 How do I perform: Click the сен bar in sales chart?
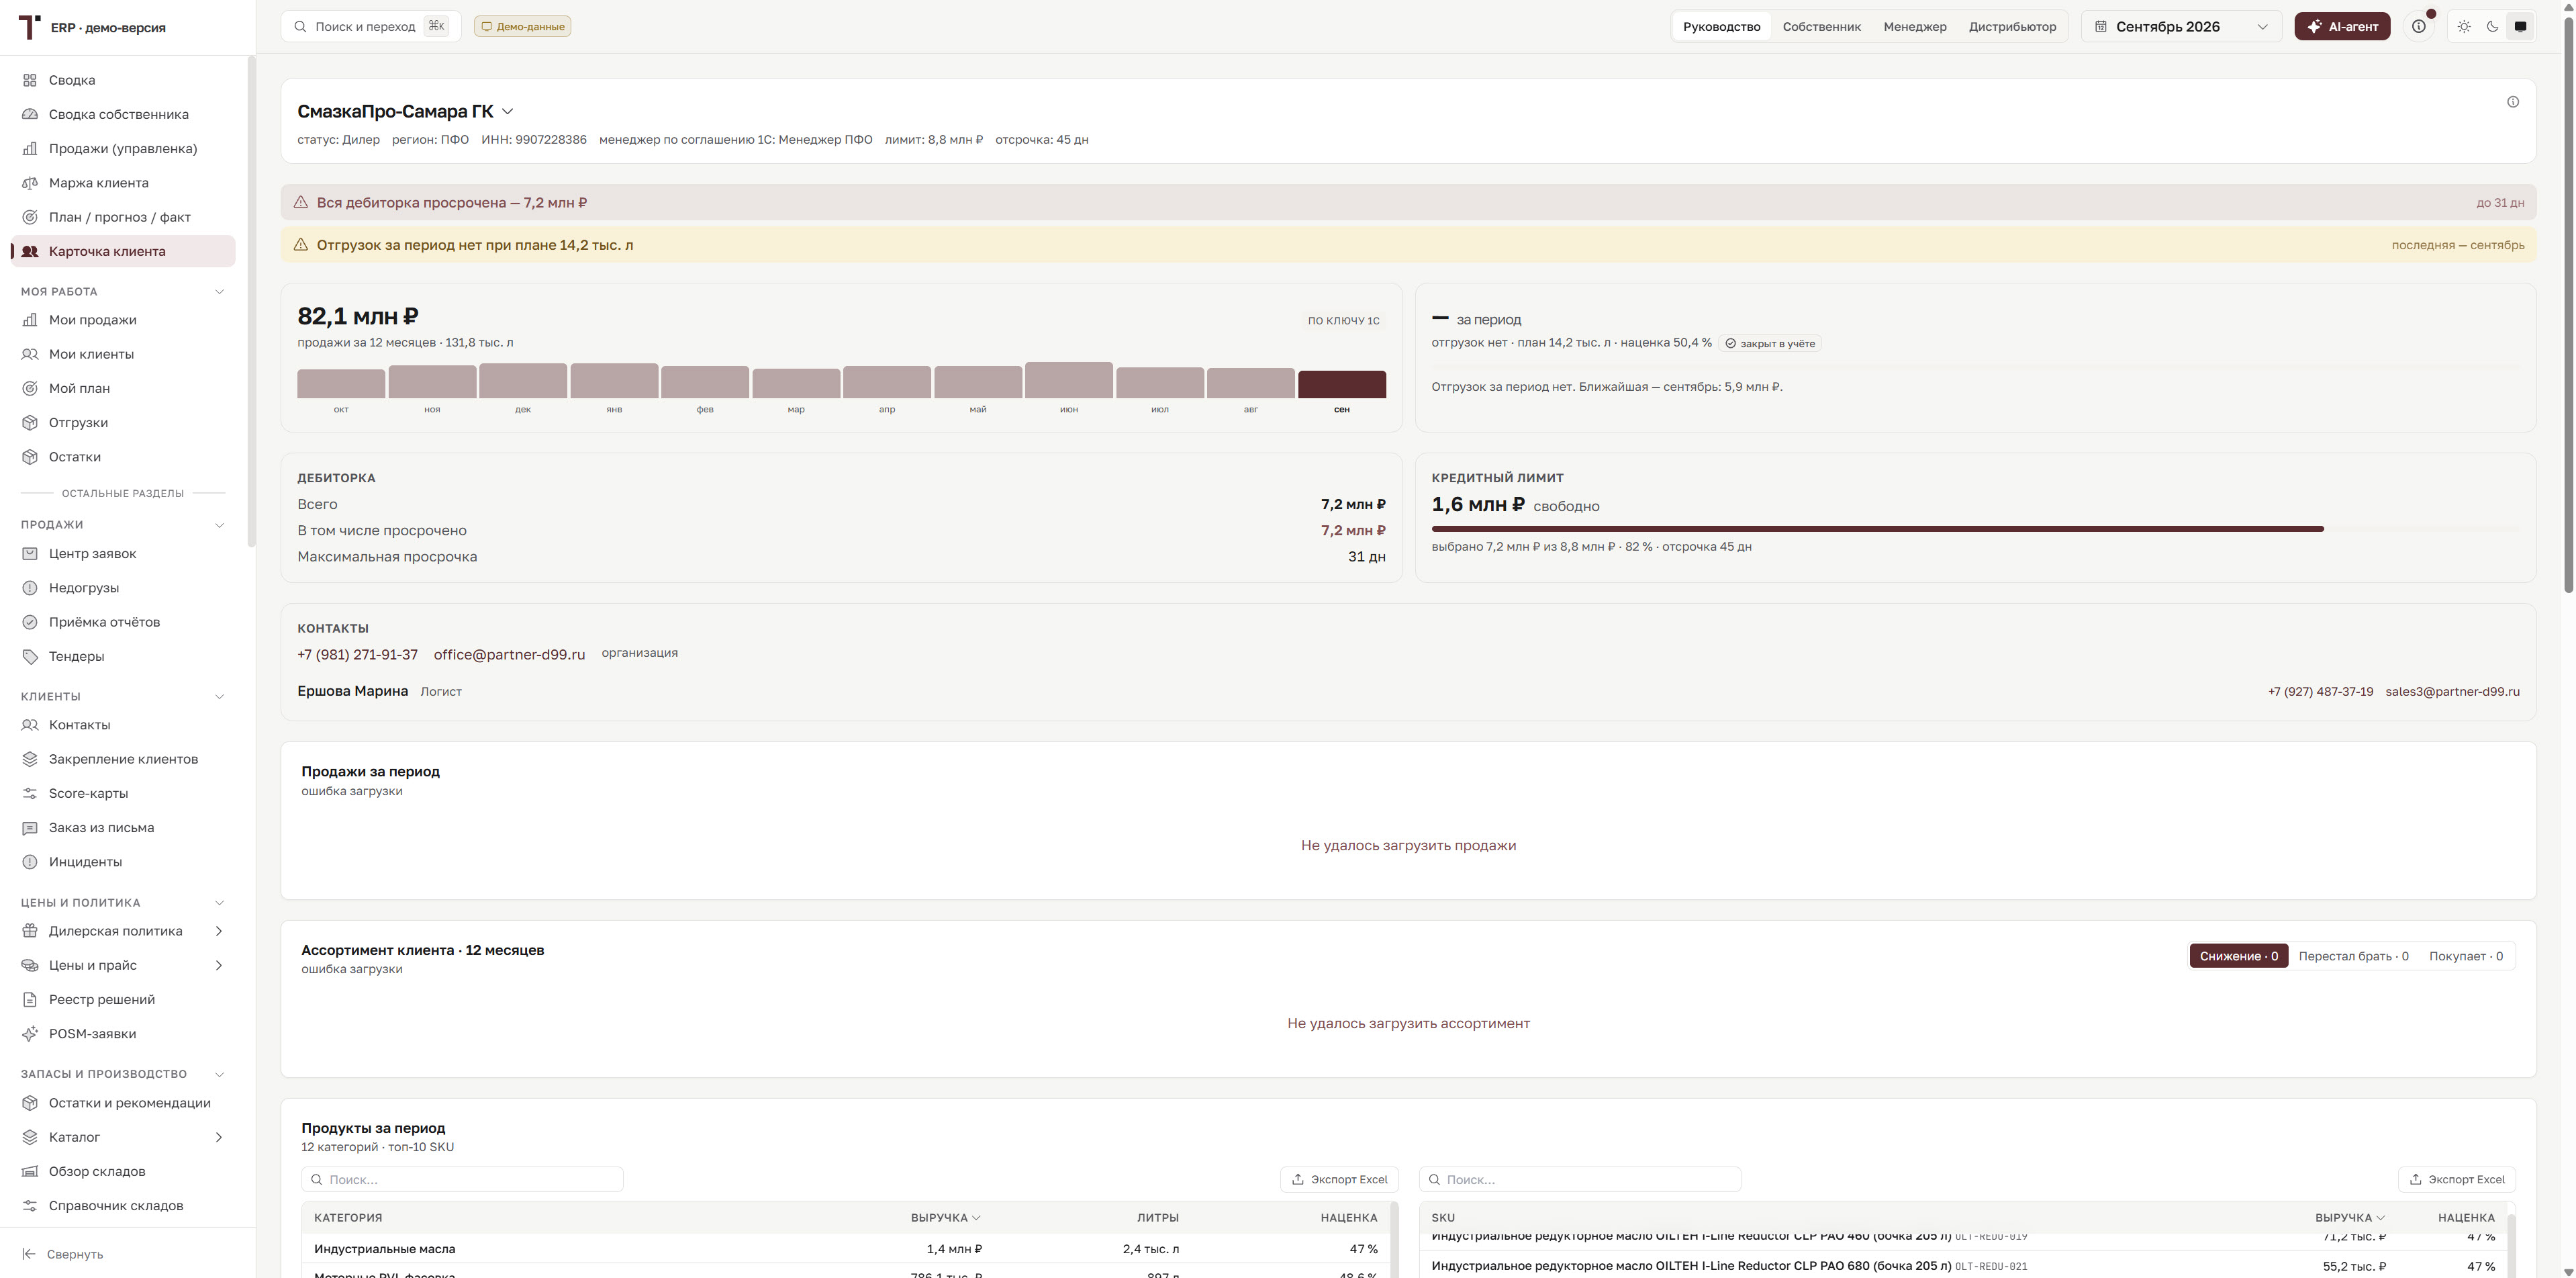1341,384
